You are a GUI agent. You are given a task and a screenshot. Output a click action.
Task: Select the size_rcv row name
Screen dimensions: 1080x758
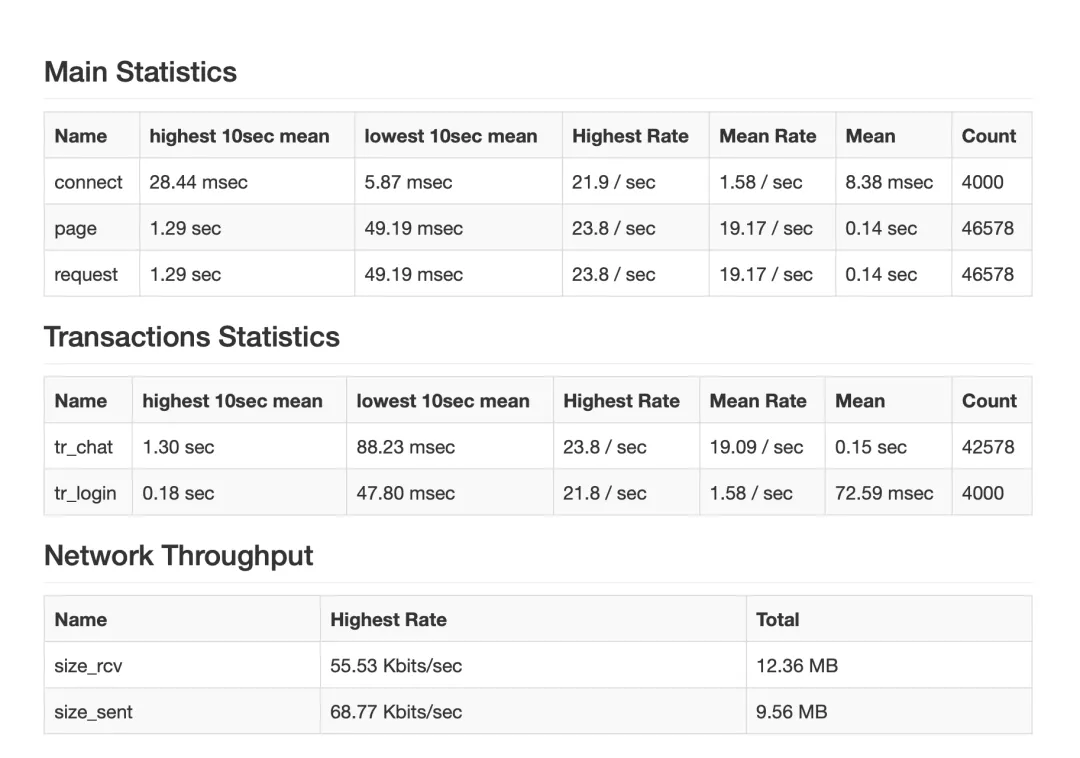(88, 666)
